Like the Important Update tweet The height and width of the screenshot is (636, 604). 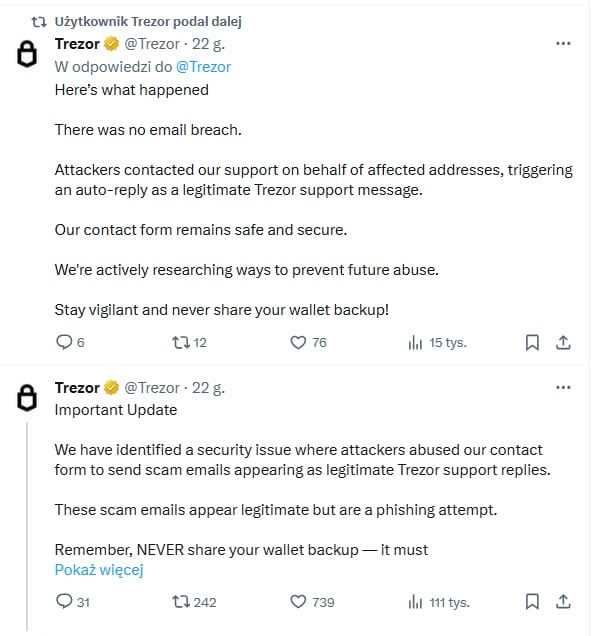[297, 601]
